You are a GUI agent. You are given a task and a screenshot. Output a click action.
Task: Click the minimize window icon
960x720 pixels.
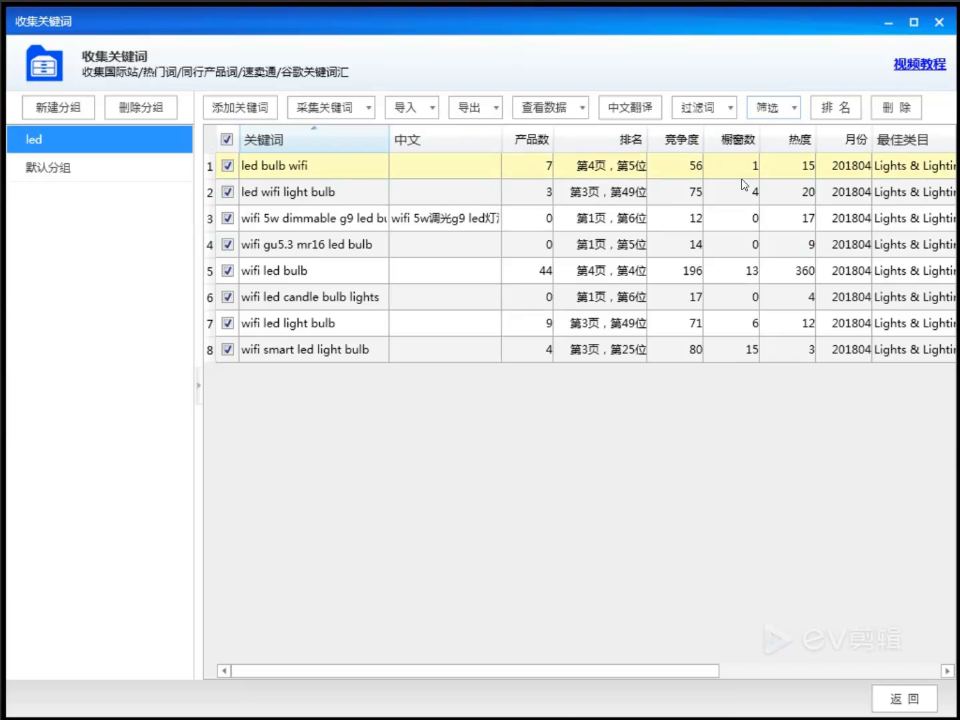pyautogui.click(x=888, y=23)
